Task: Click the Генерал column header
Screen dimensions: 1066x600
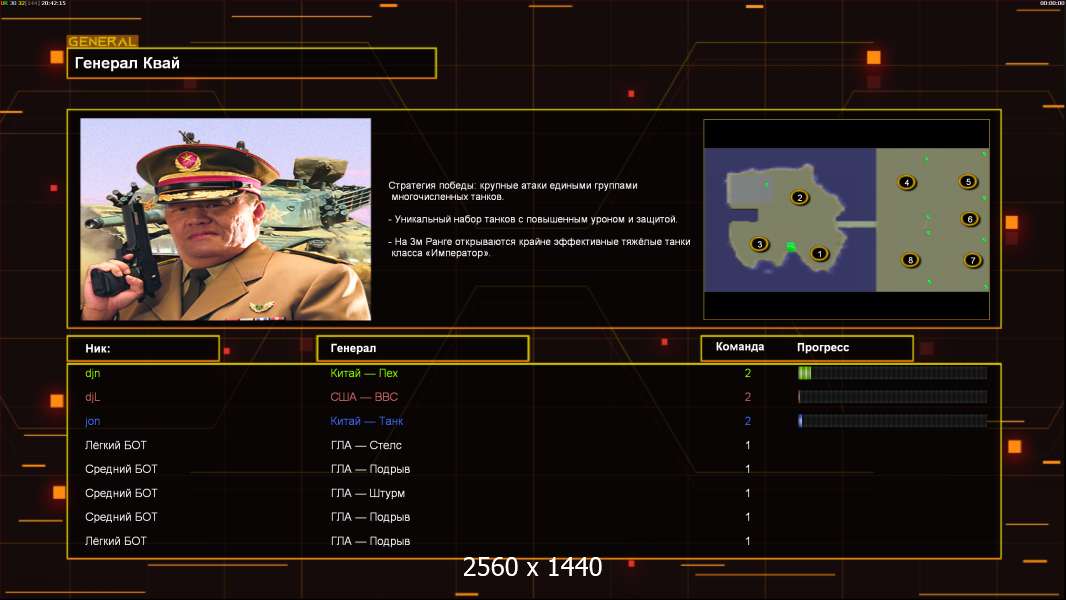Action: [422, 348]
